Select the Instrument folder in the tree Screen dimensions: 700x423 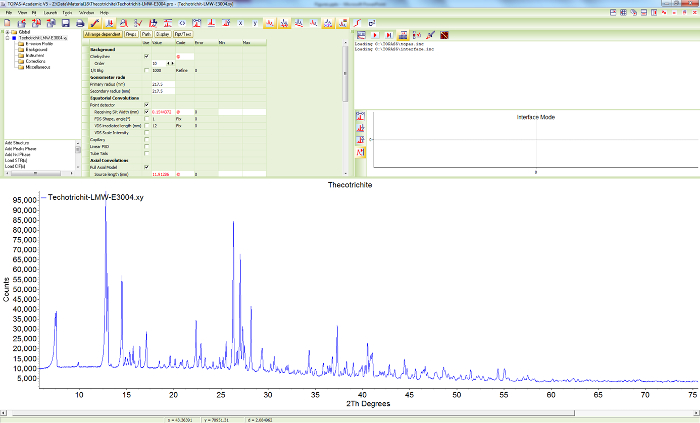(36, 55)
